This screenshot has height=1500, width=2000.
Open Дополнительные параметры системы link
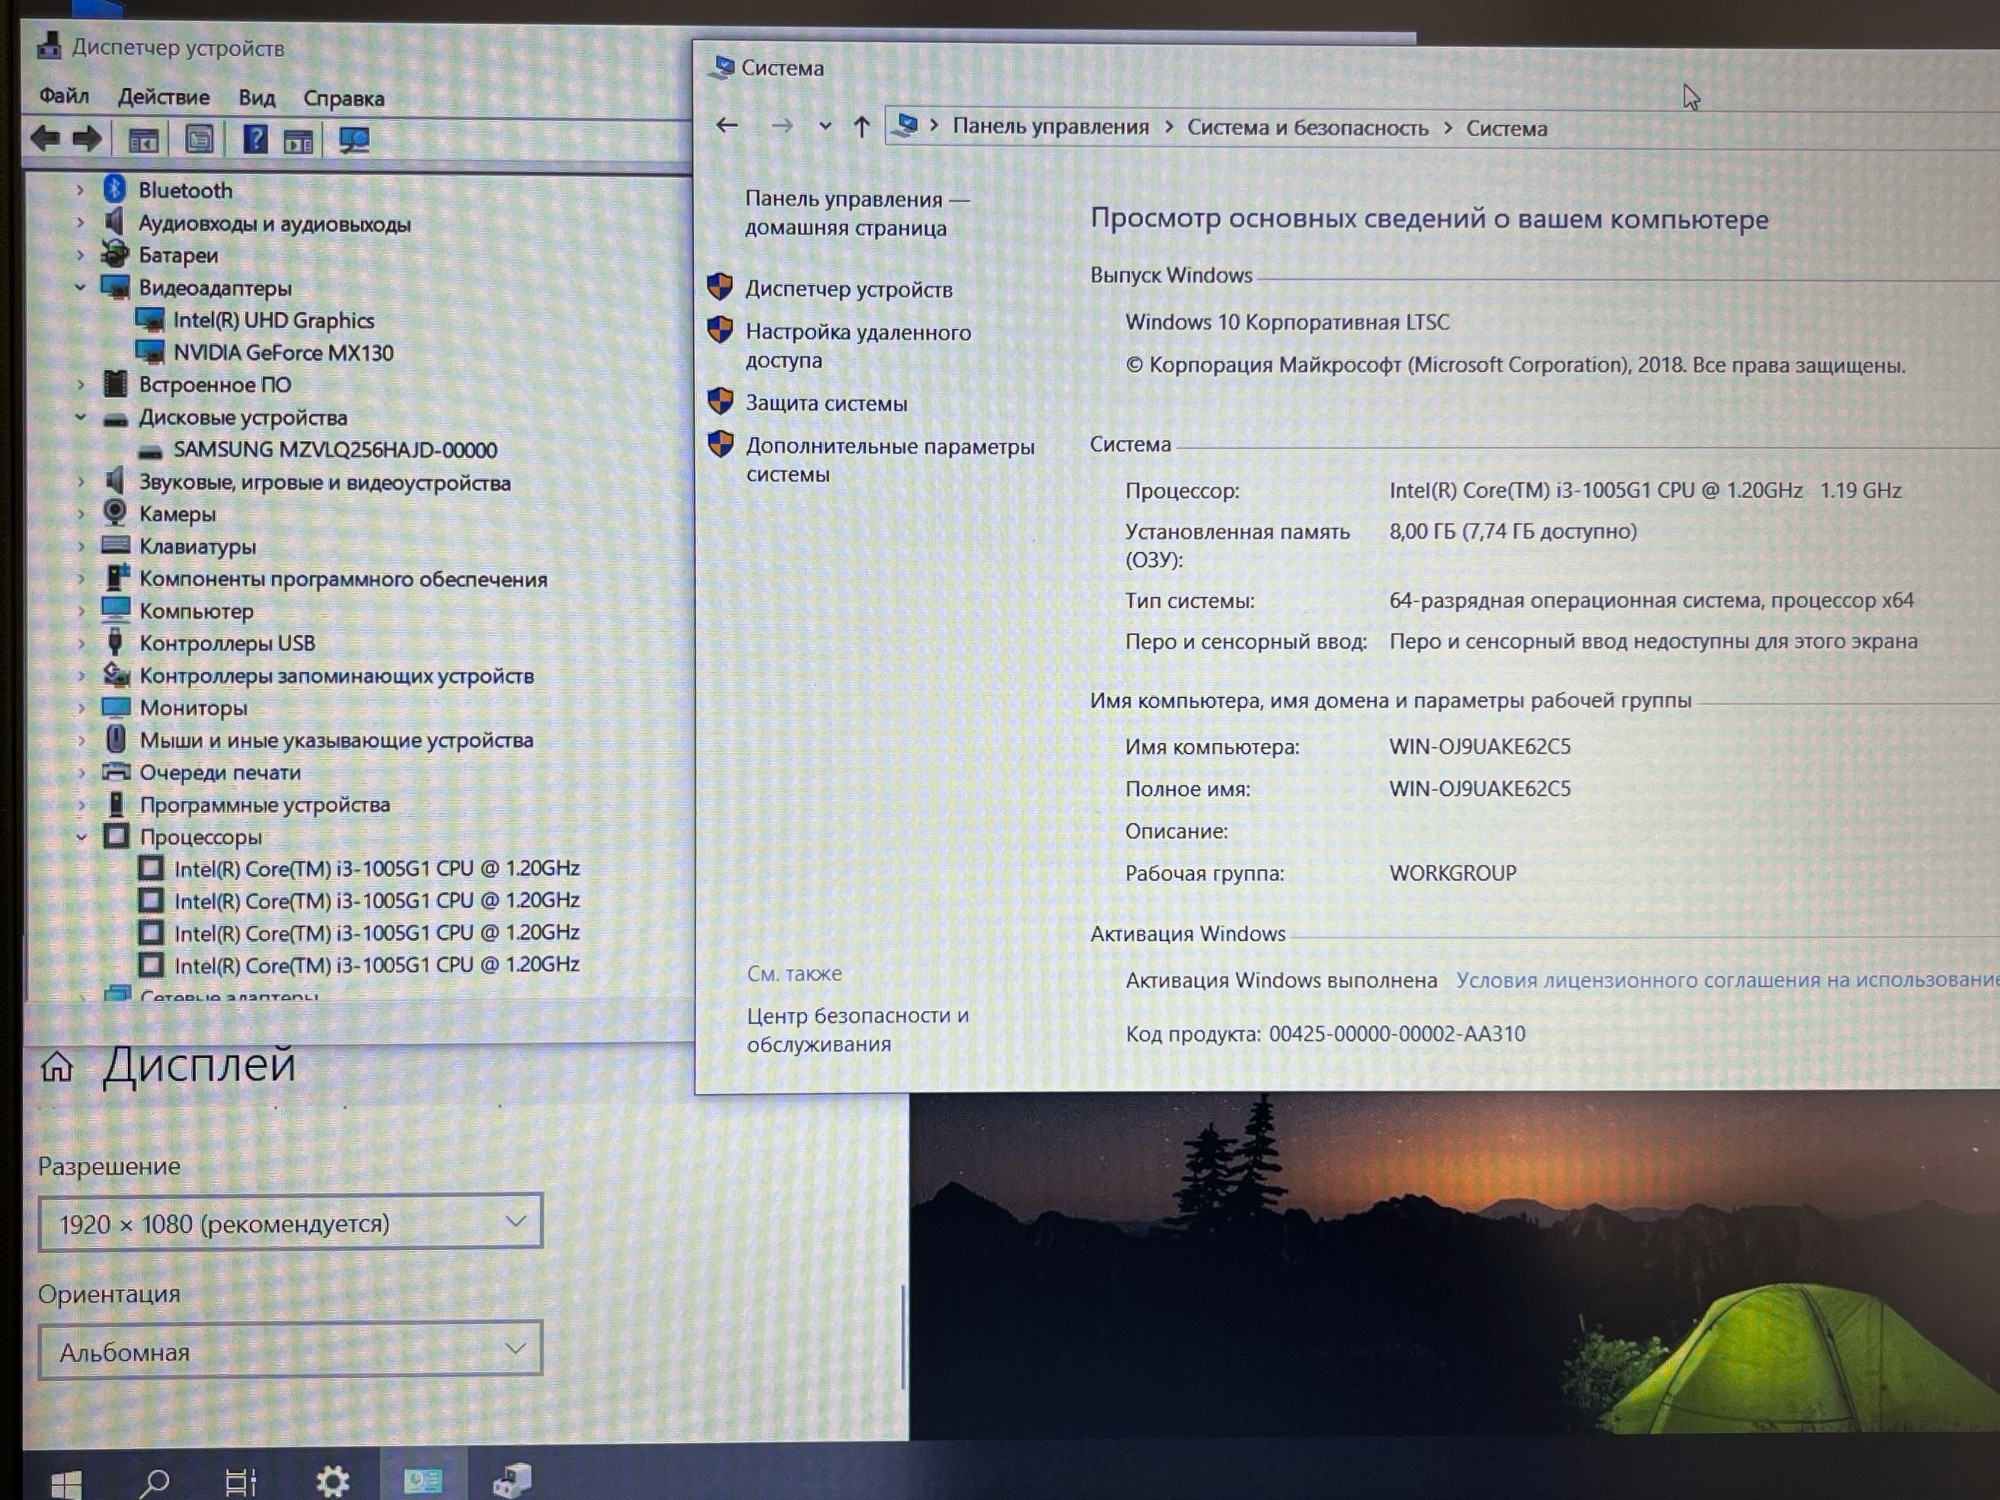890,460
